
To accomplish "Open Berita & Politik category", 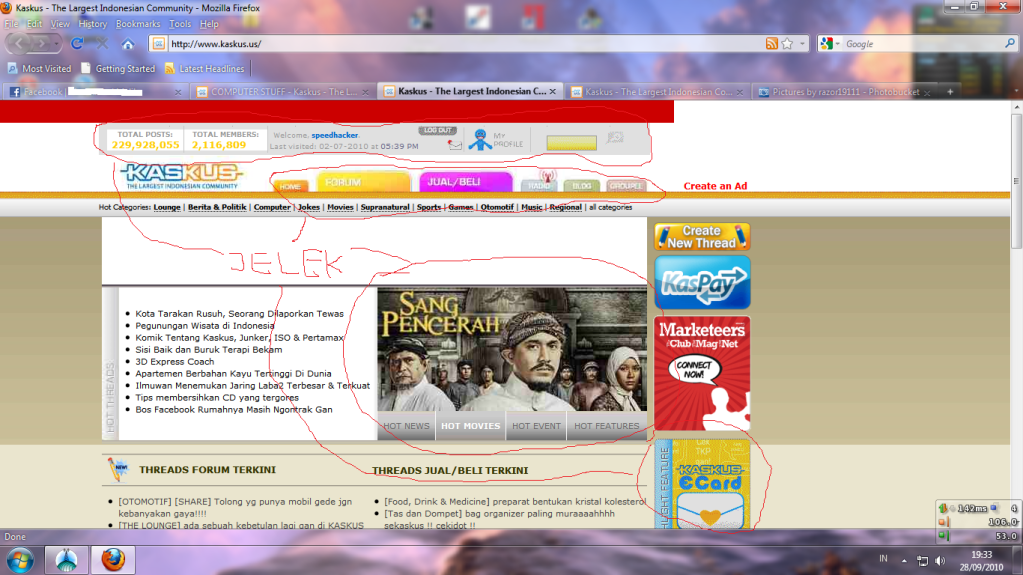I will (217, 207).
